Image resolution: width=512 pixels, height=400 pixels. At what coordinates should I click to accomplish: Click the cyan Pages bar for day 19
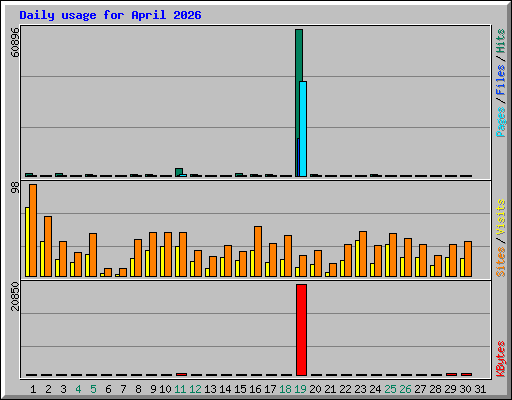click(x=303, y=129)
